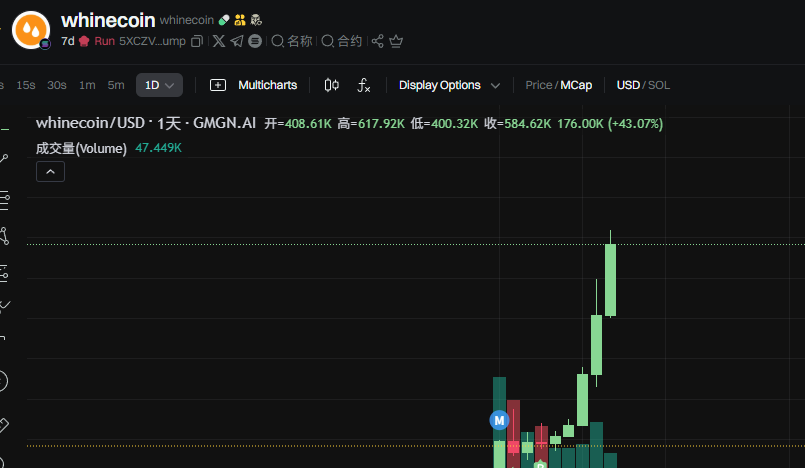Image resolution: width=805 pixels, height=468 pixels.
Task: Click the Solana chain badge on avatar
Action: point(45,44)
